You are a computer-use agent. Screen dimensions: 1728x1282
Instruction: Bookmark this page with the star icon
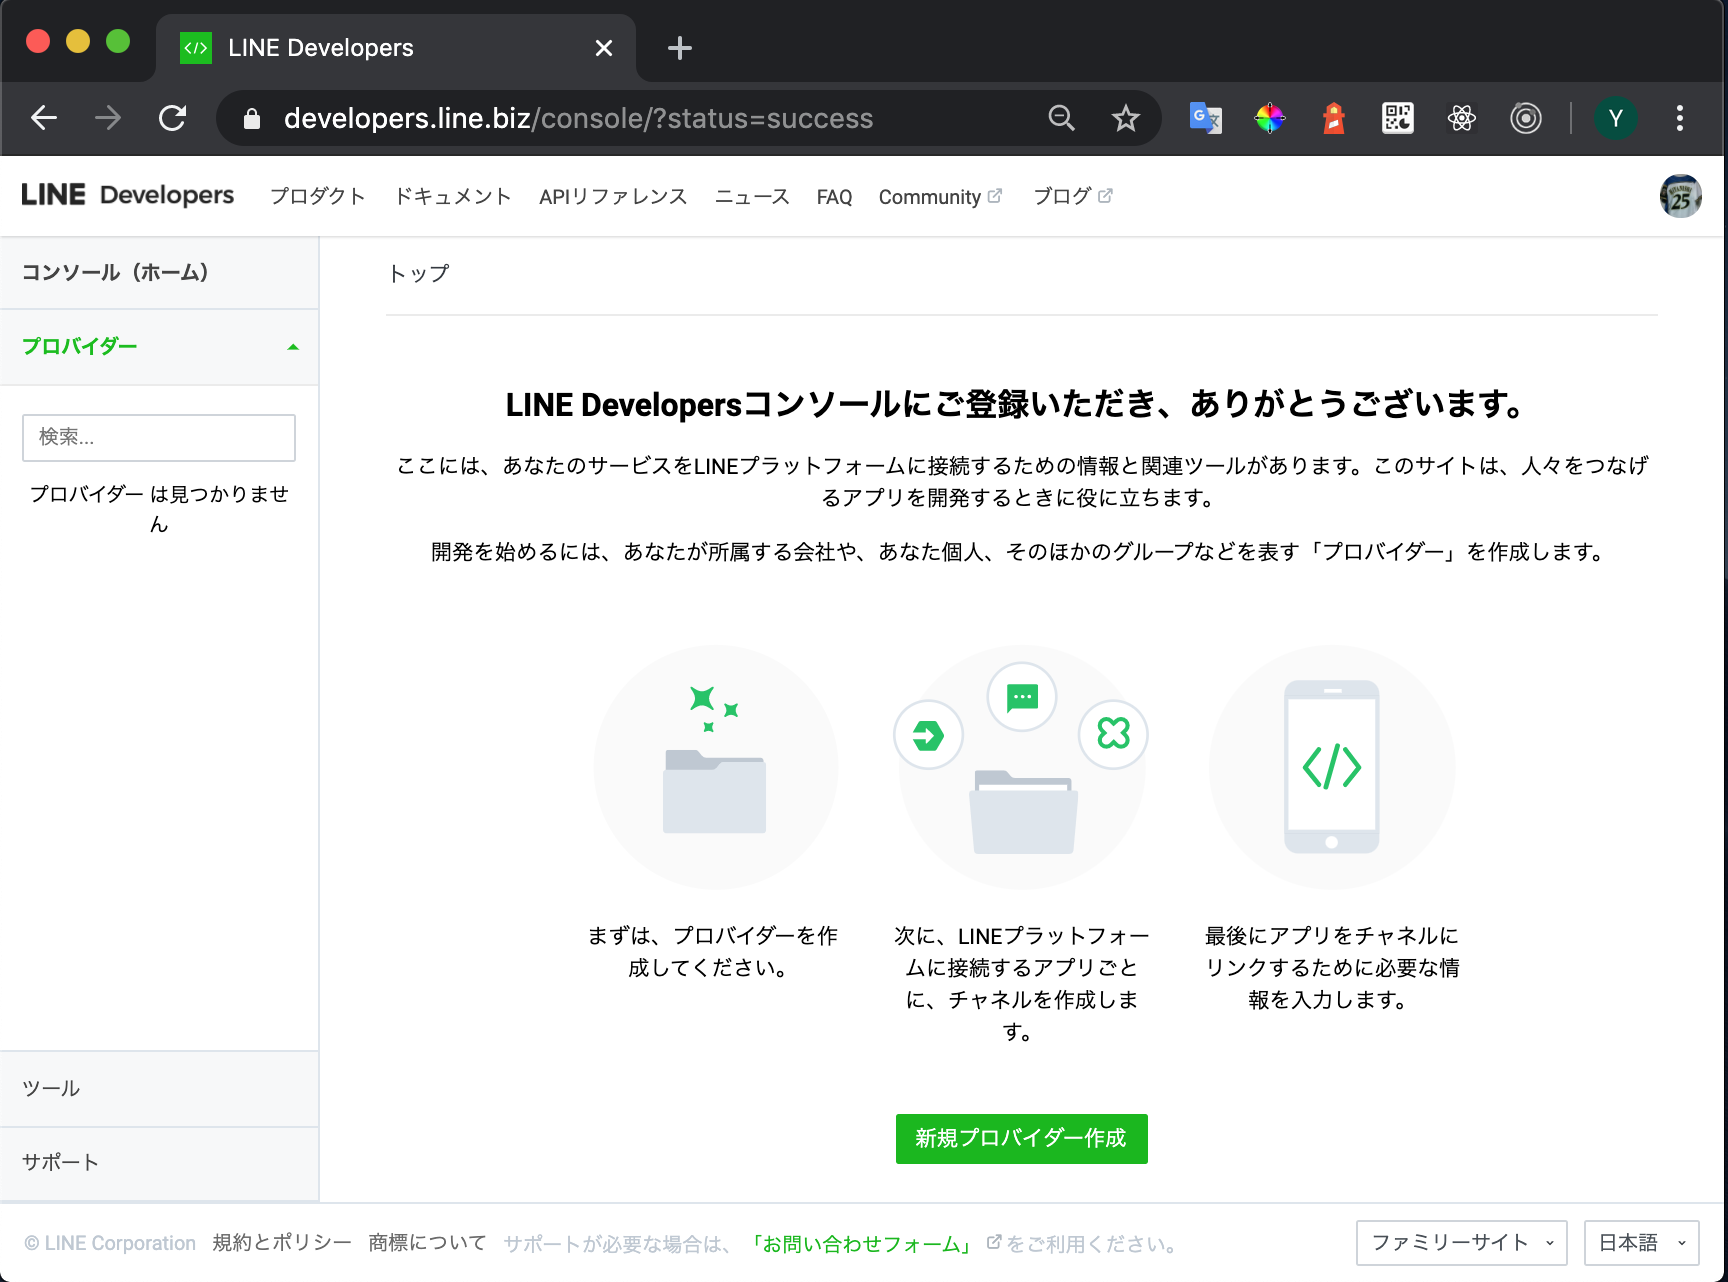click(1126, 118)
